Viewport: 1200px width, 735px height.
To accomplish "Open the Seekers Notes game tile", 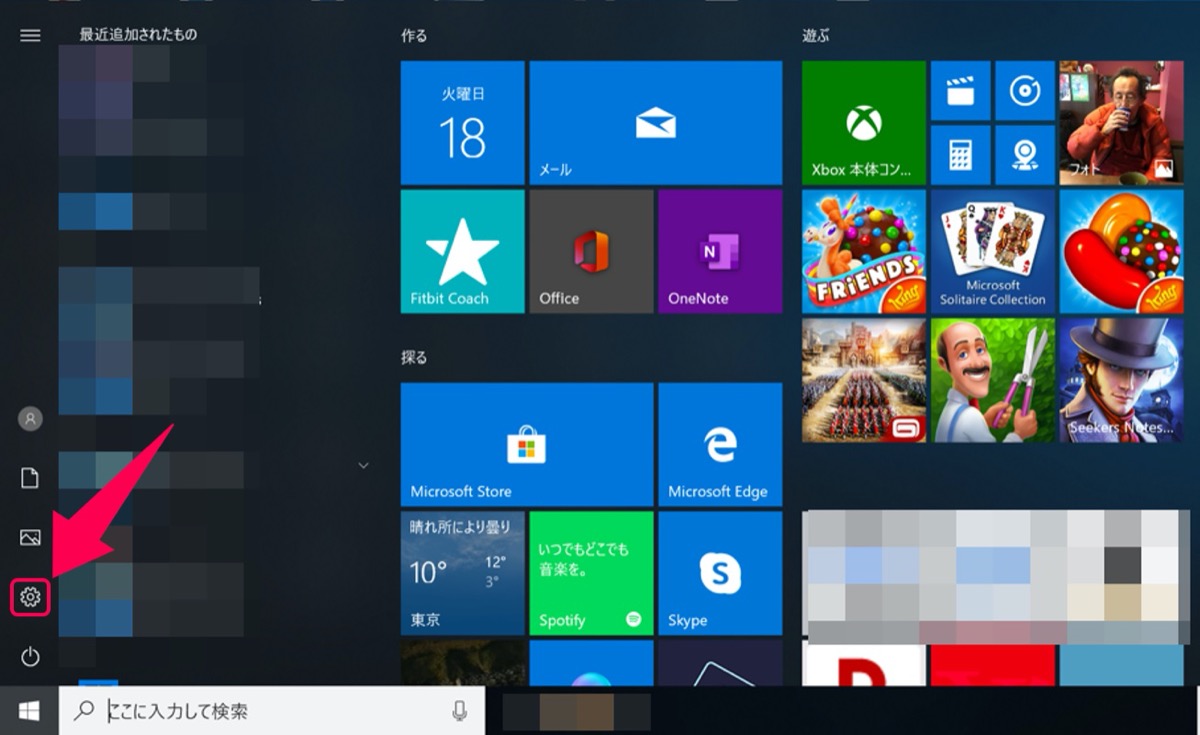I will pyautogui.click(x=1121, y=381).
